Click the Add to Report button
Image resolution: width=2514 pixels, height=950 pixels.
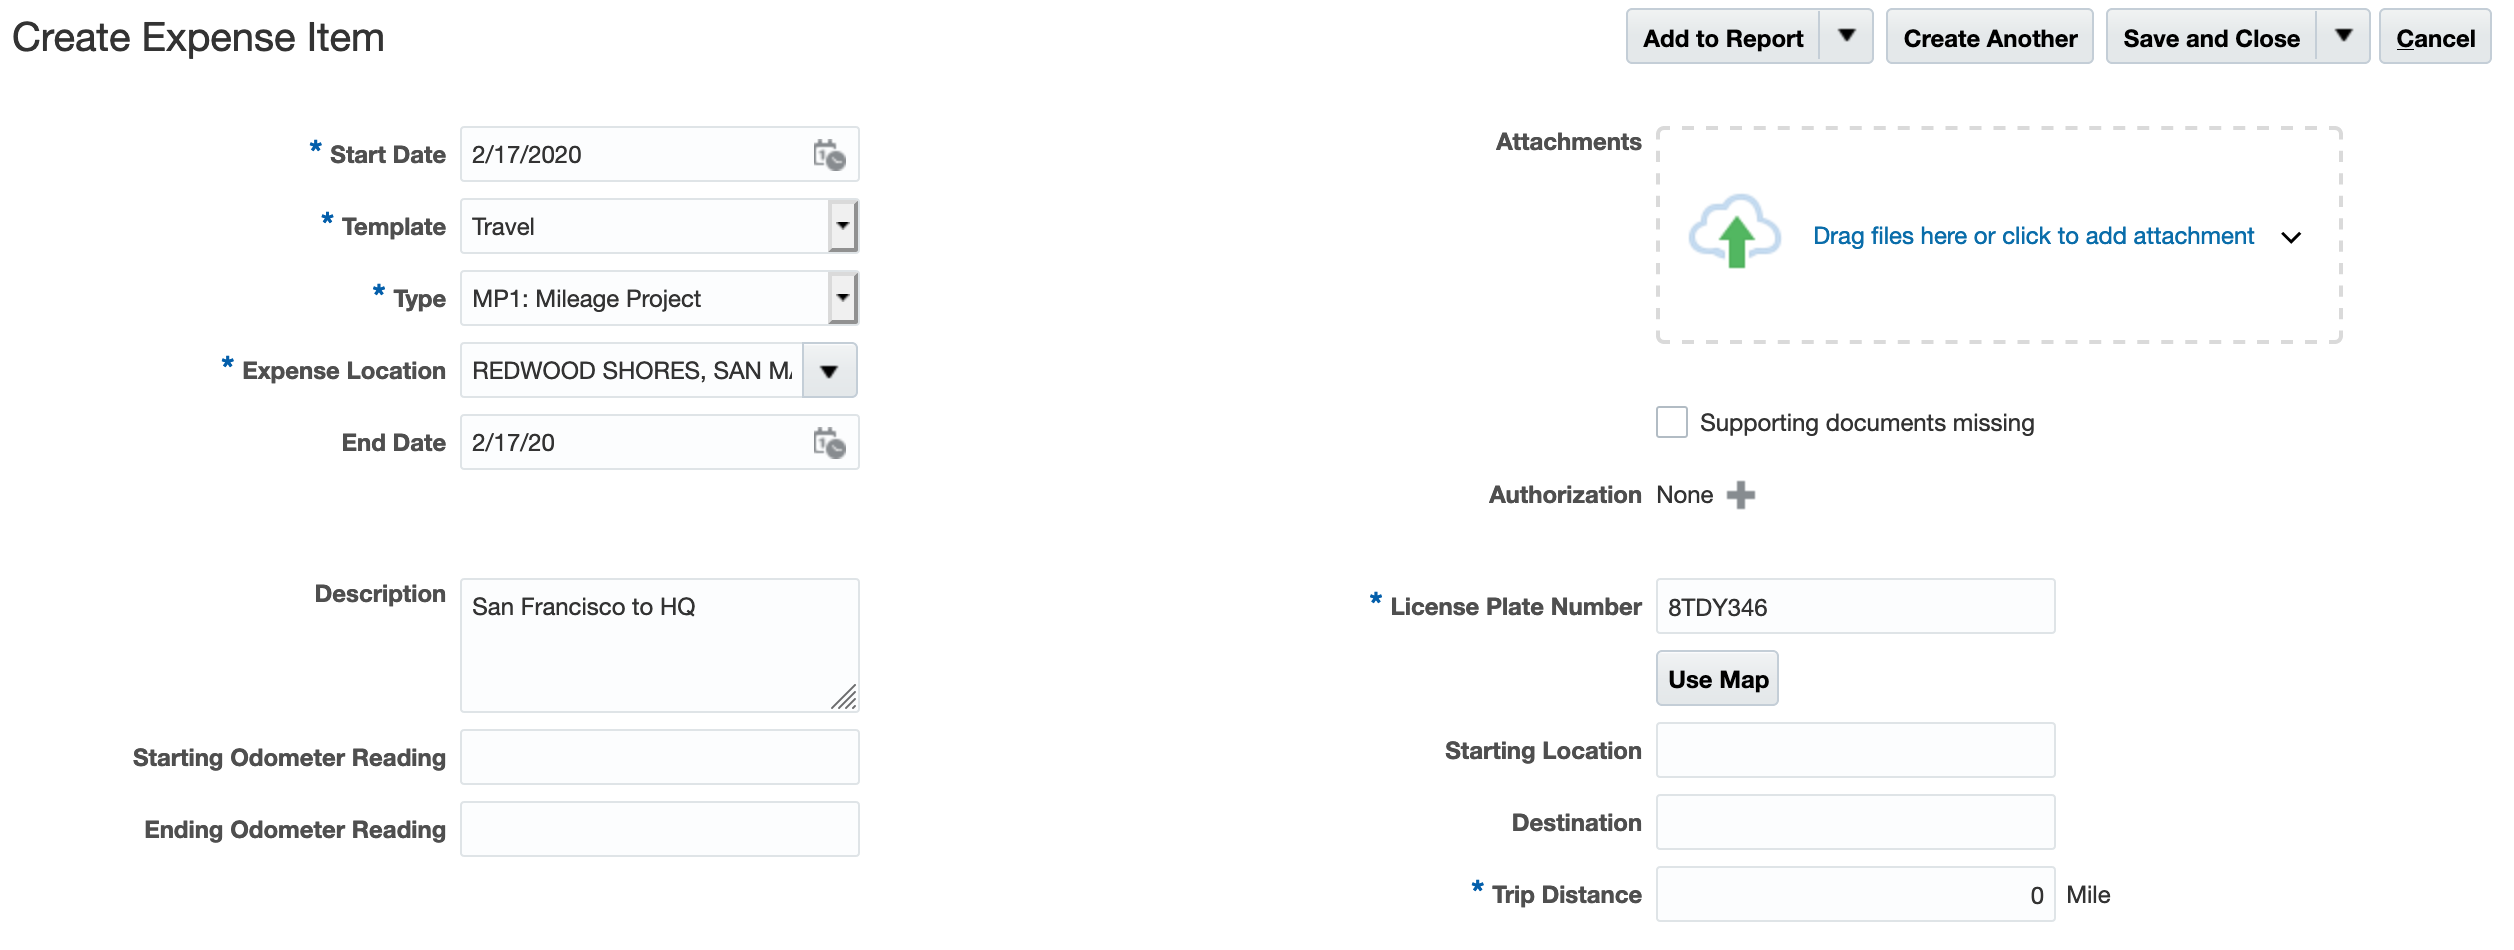[x=1722, y=38]
